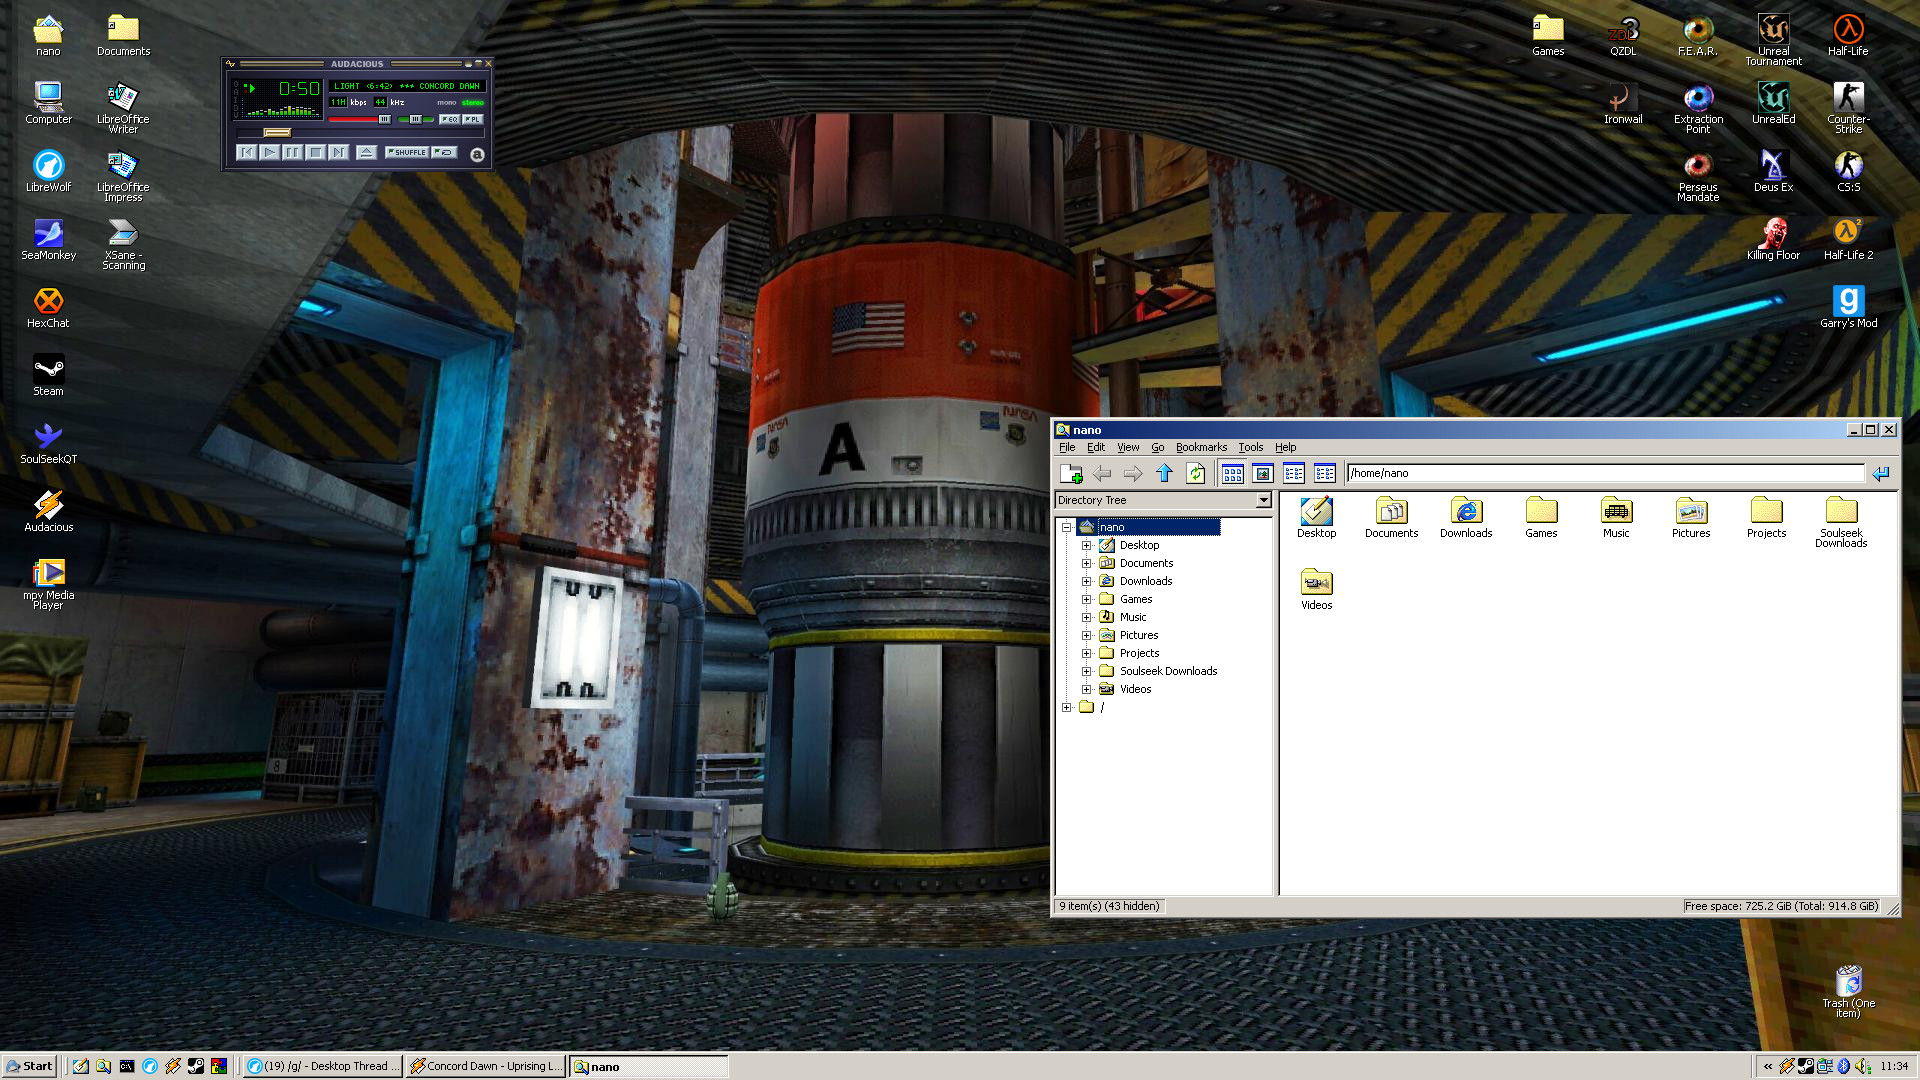Open the Videos folder in file pane
1920x1080 pixels.
pyautogui.click(x=1316, y=589)
